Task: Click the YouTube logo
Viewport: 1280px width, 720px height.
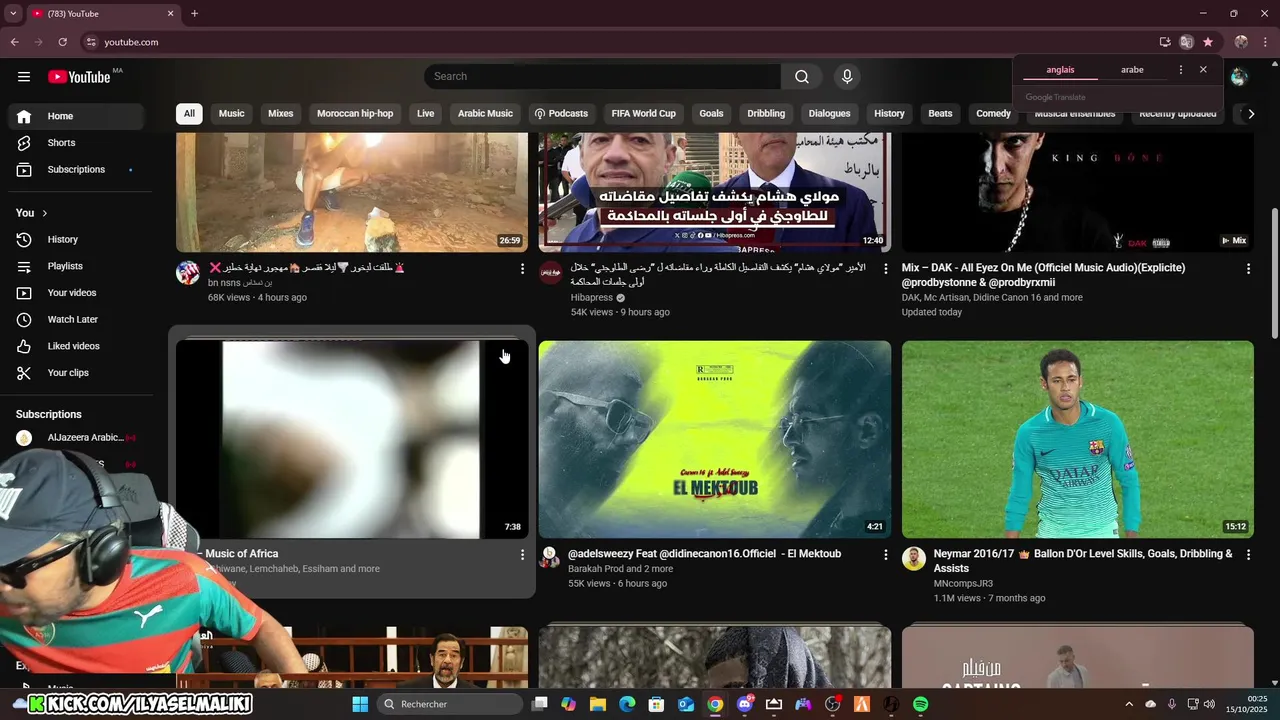Action: [79, 77]
